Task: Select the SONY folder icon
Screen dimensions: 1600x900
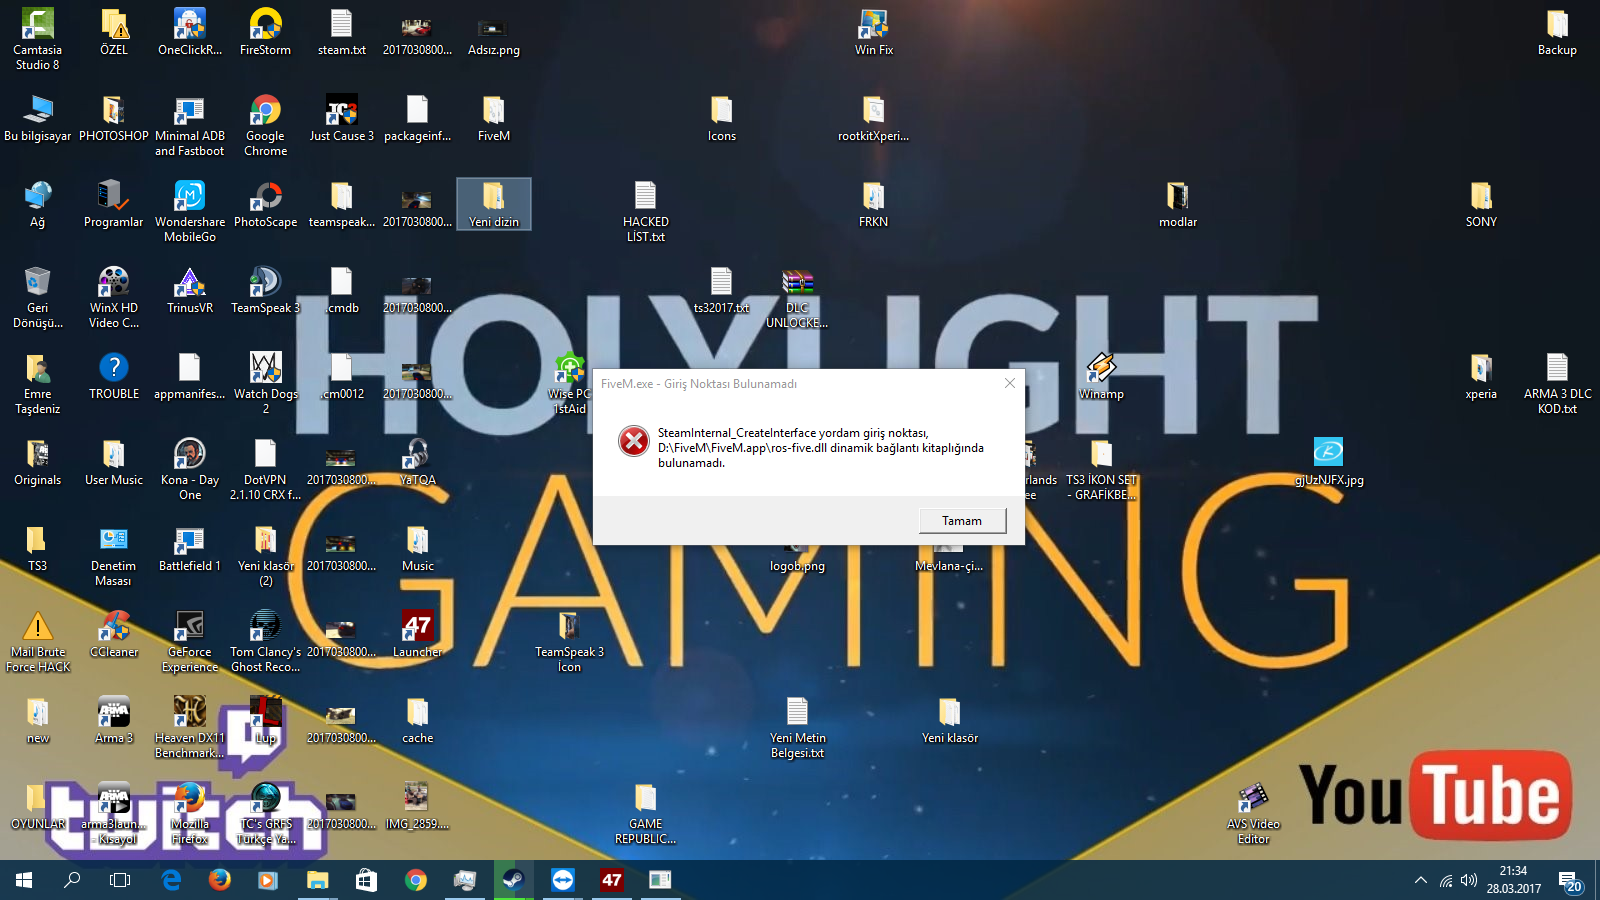Action: [x=1481, y=205]
